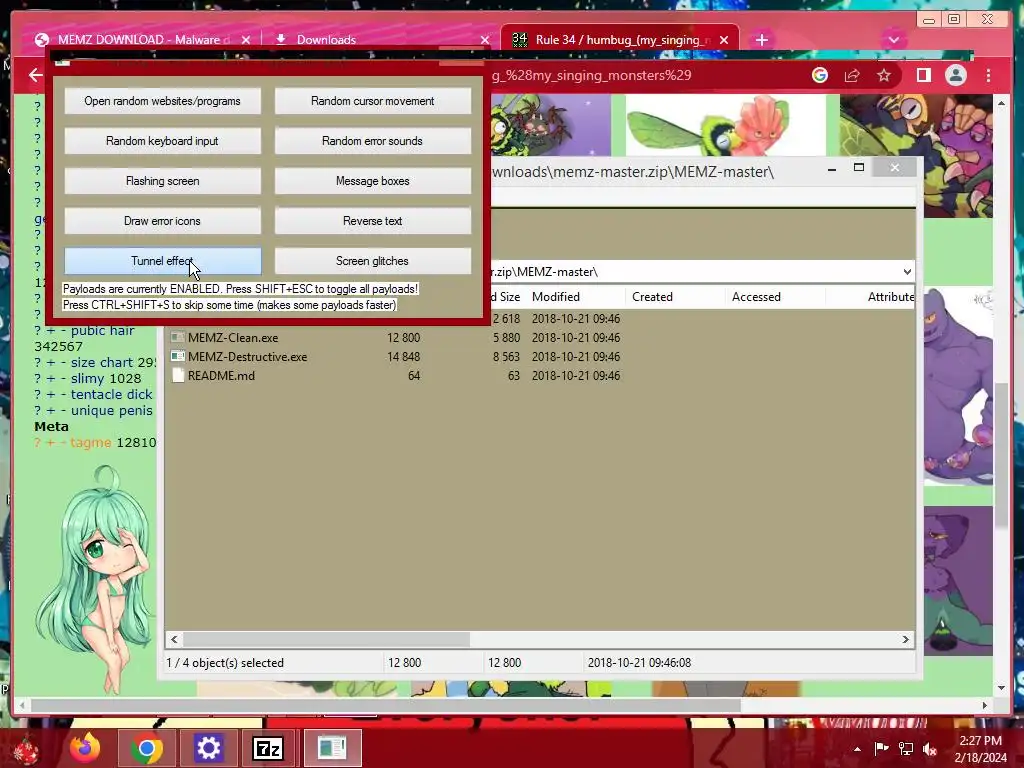
Task: Click the Google icon in the address bar
Action: [820, 76]
